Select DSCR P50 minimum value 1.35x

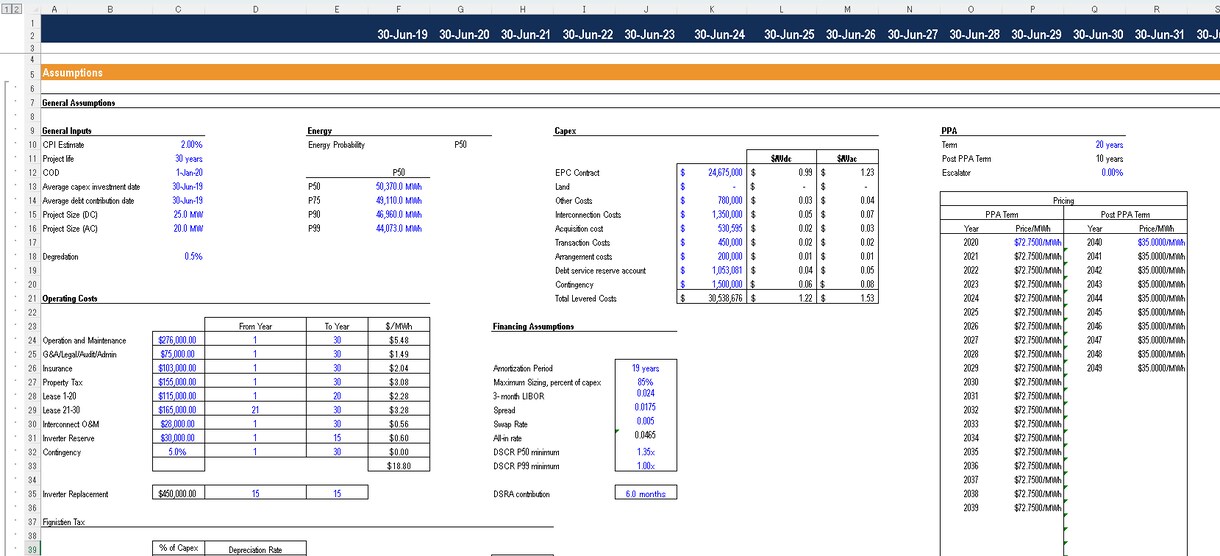coord(645,453)
